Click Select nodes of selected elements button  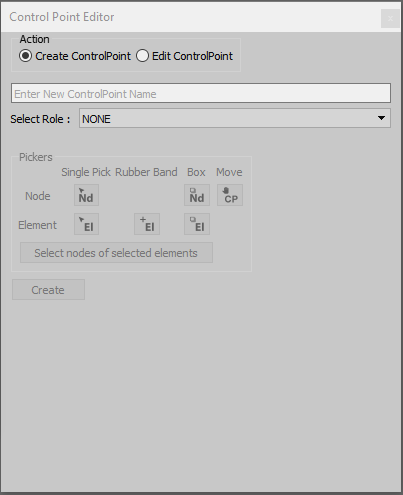tap(116, 253)
